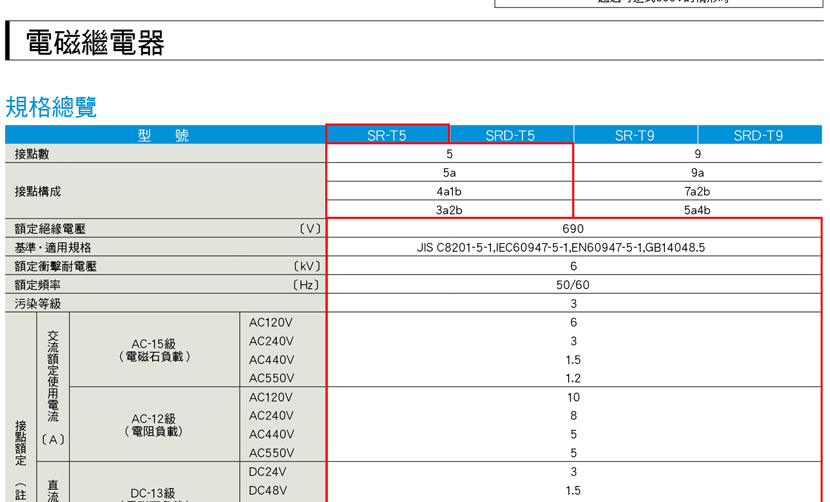Select the value 10 for AC-12級 AC120V
The width and height of the screenshot is (830, 502).
573,397
